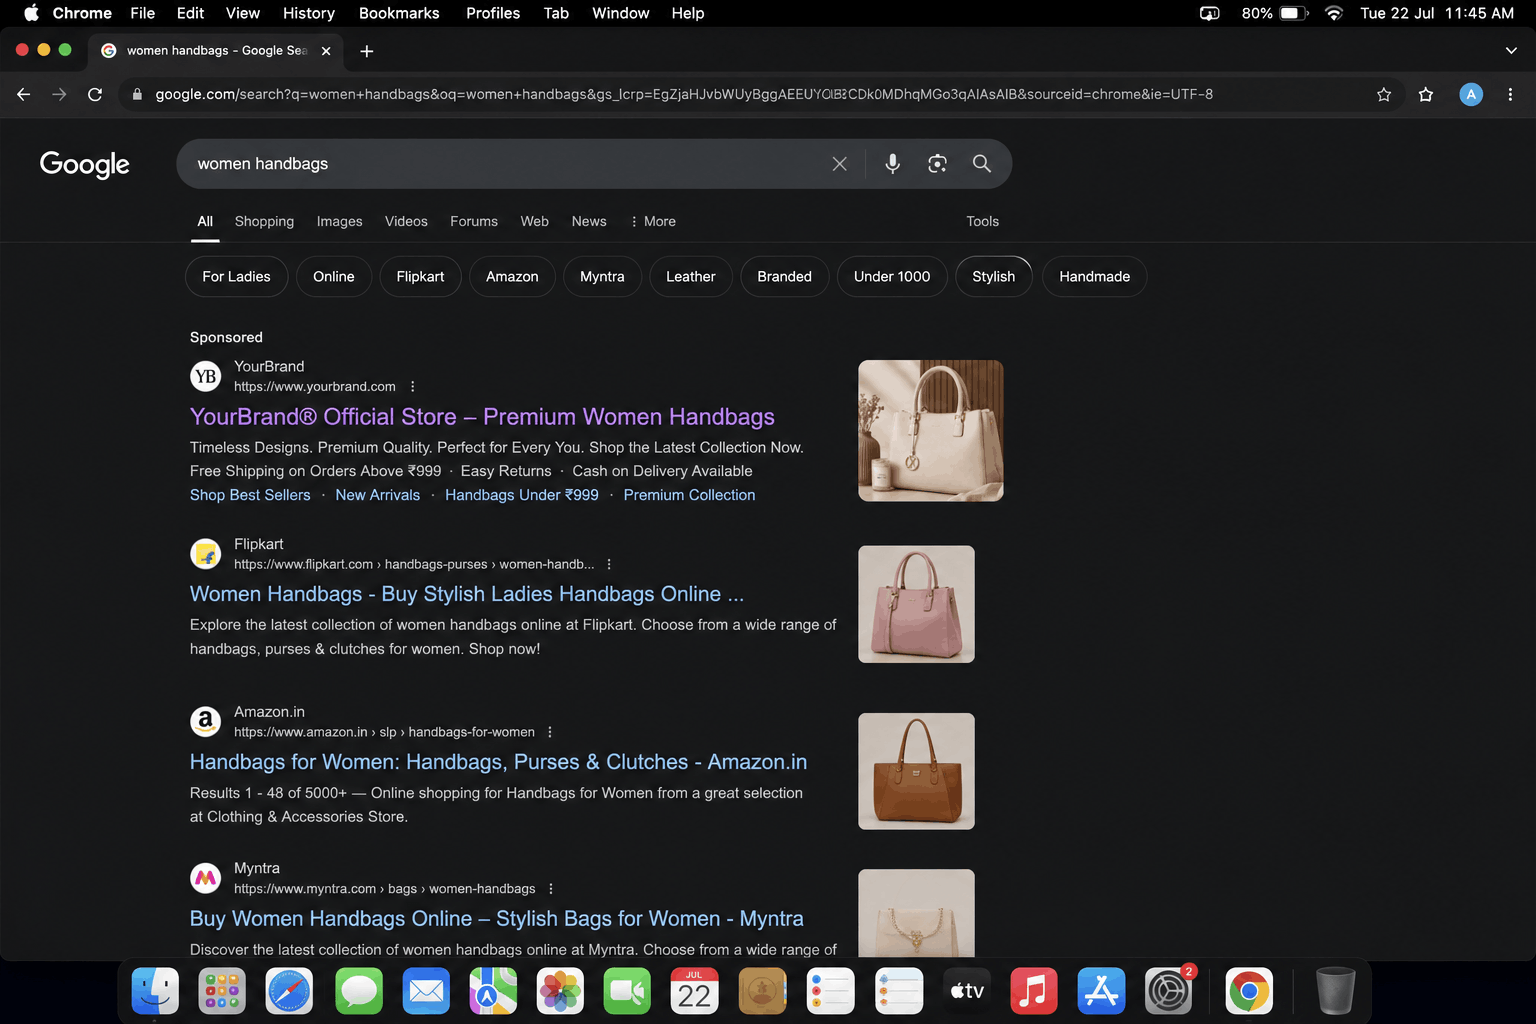Open the Bookmarks menu

[x=399, y=13]
